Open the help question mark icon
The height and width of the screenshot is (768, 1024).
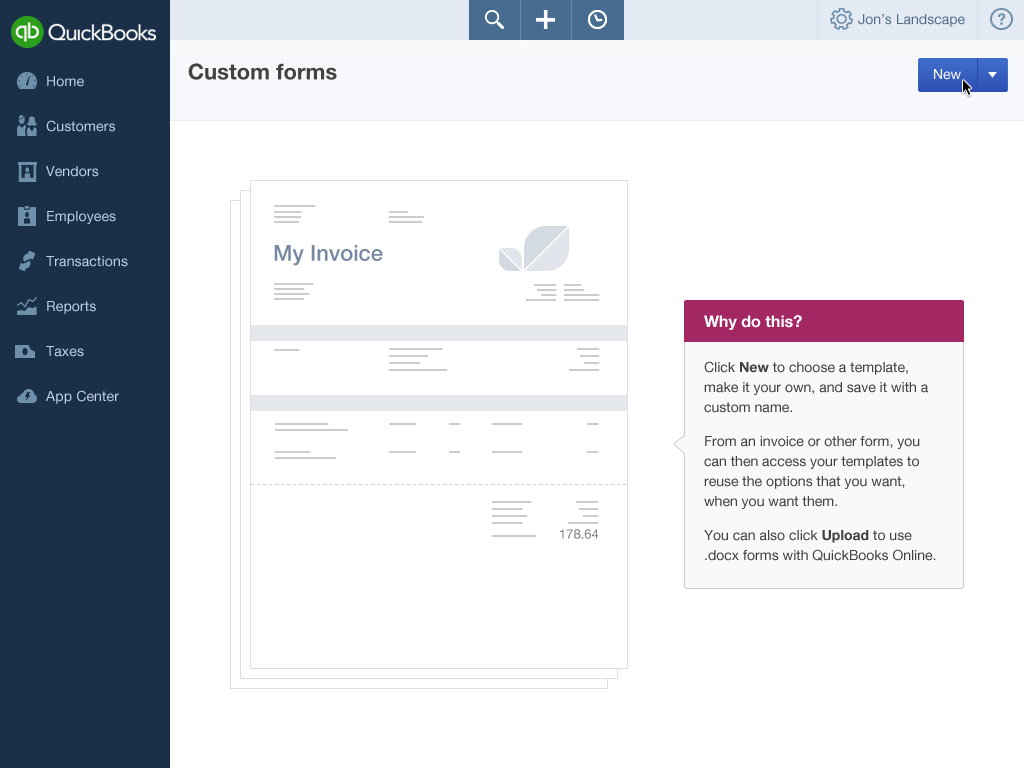click(x=1000, y=20)
